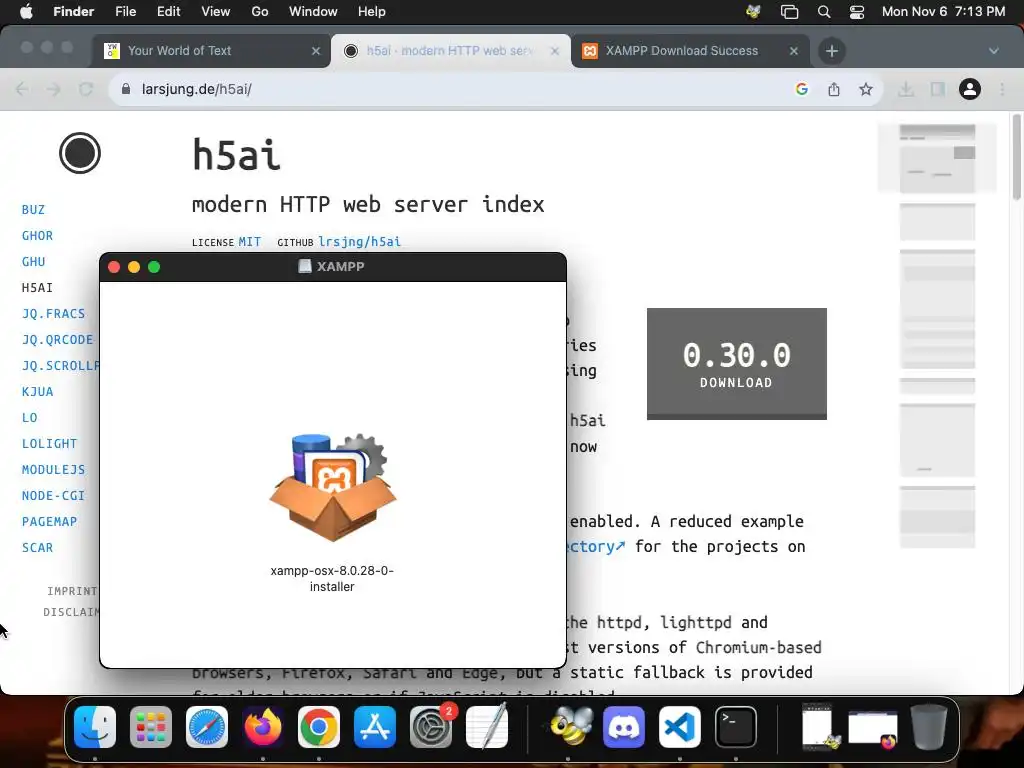This screenshot has height=768, width=1024.
Task: Close the Your World of Text tab
Action: (316, 51)
